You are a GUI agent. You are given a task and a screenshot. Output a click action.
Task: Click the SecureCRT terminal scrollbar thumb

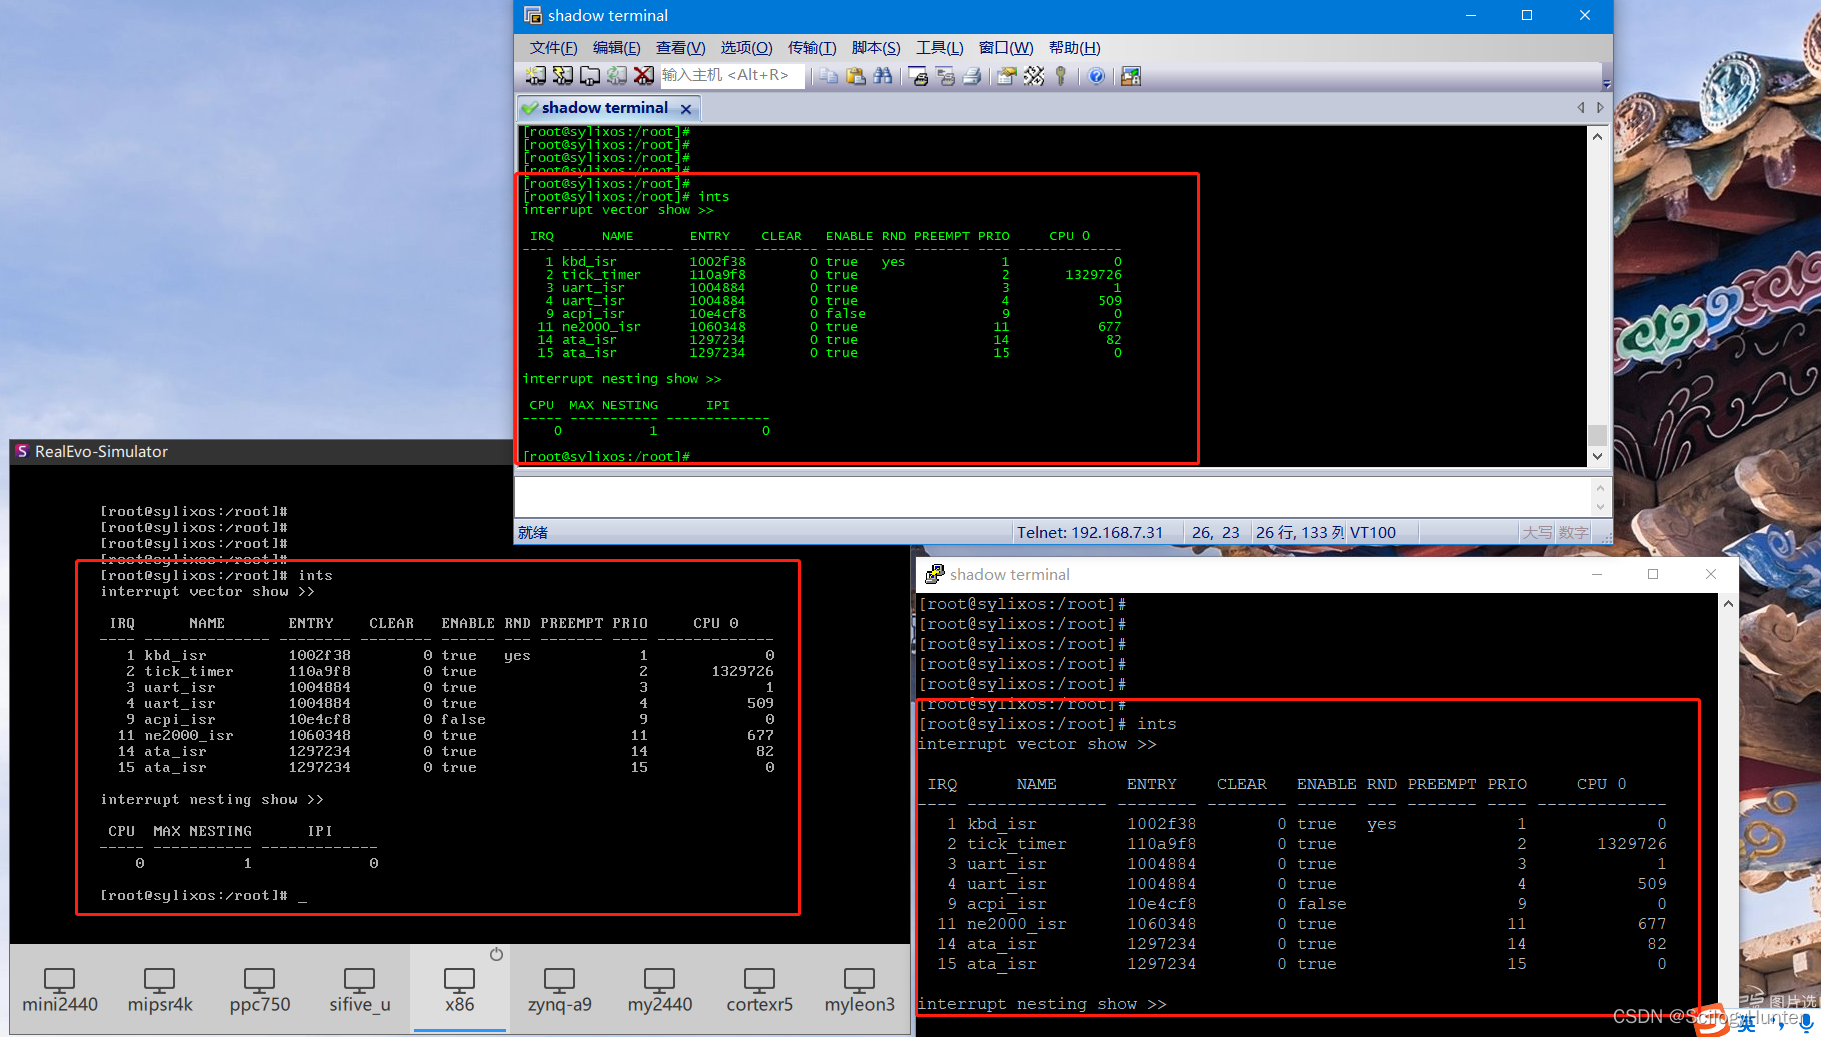[x=1597, y=435]
